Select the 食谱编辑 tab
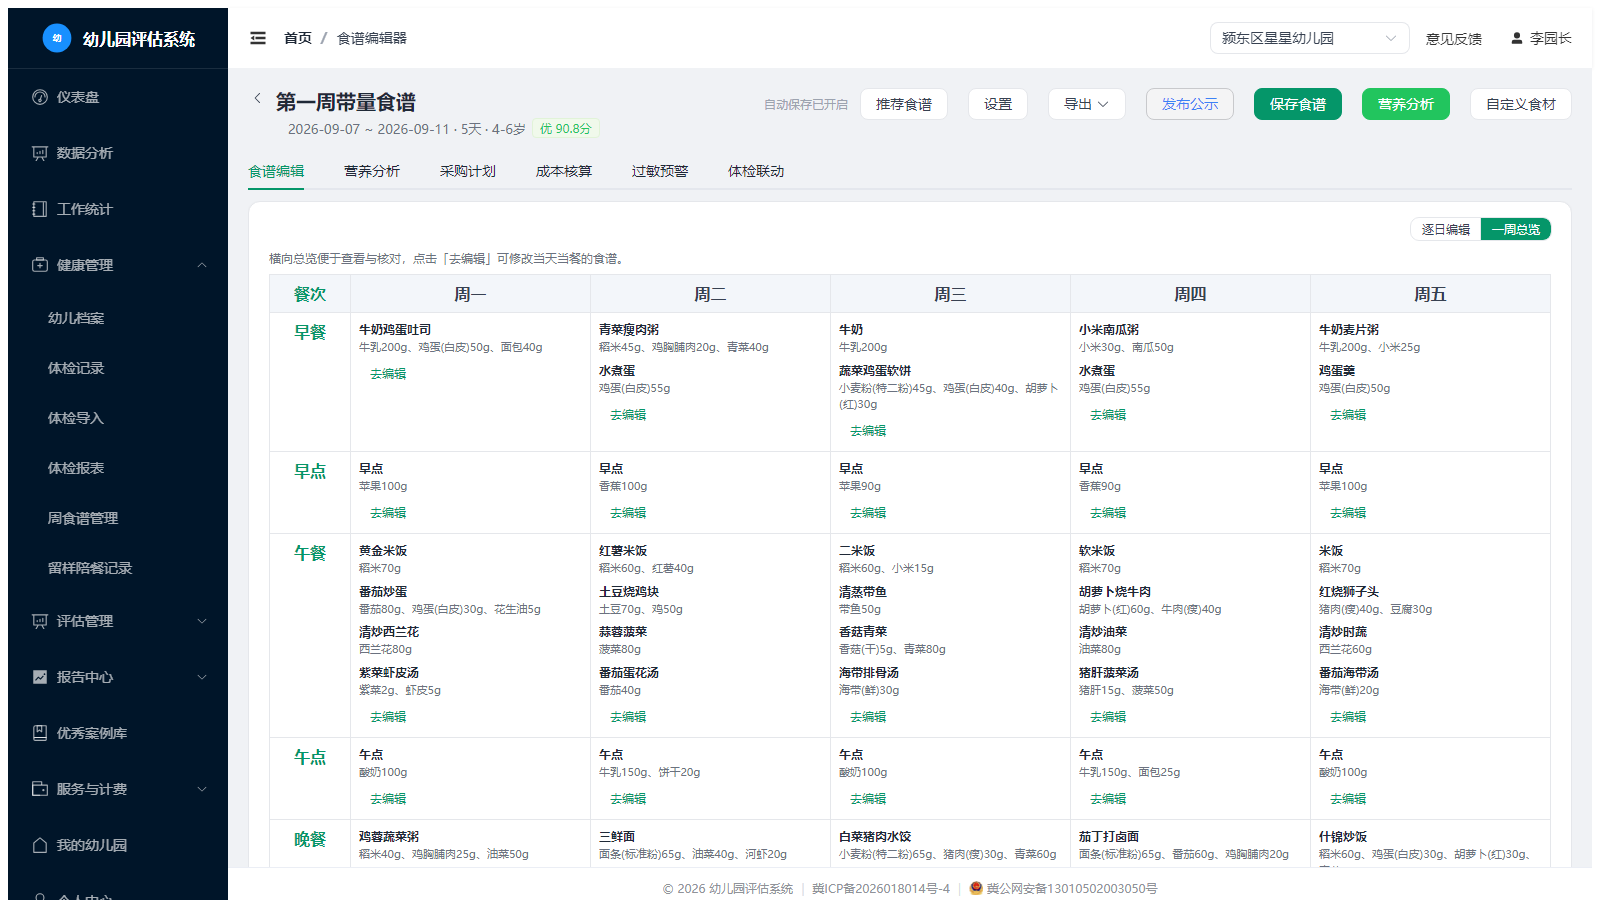 [276, 171]
